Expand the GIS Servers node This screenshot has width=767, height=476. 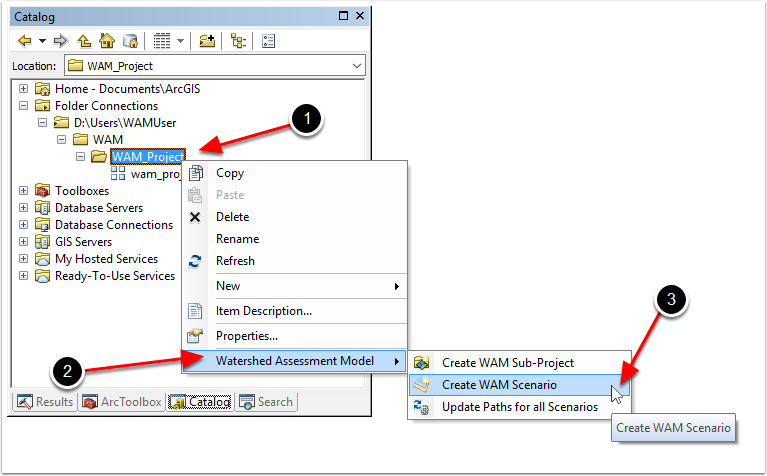pos(23,241)
